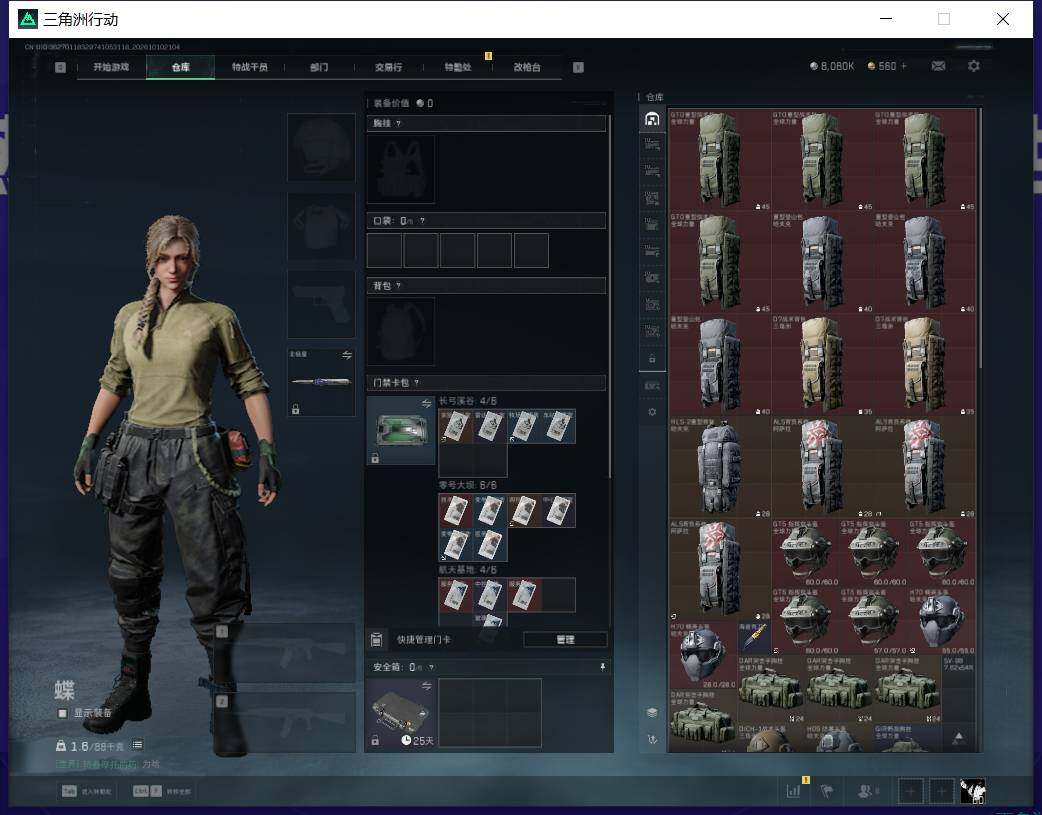1042x815 pixels.
Task: Click the warehouse vertical scrollbar
Action: [x=980, y=236]
